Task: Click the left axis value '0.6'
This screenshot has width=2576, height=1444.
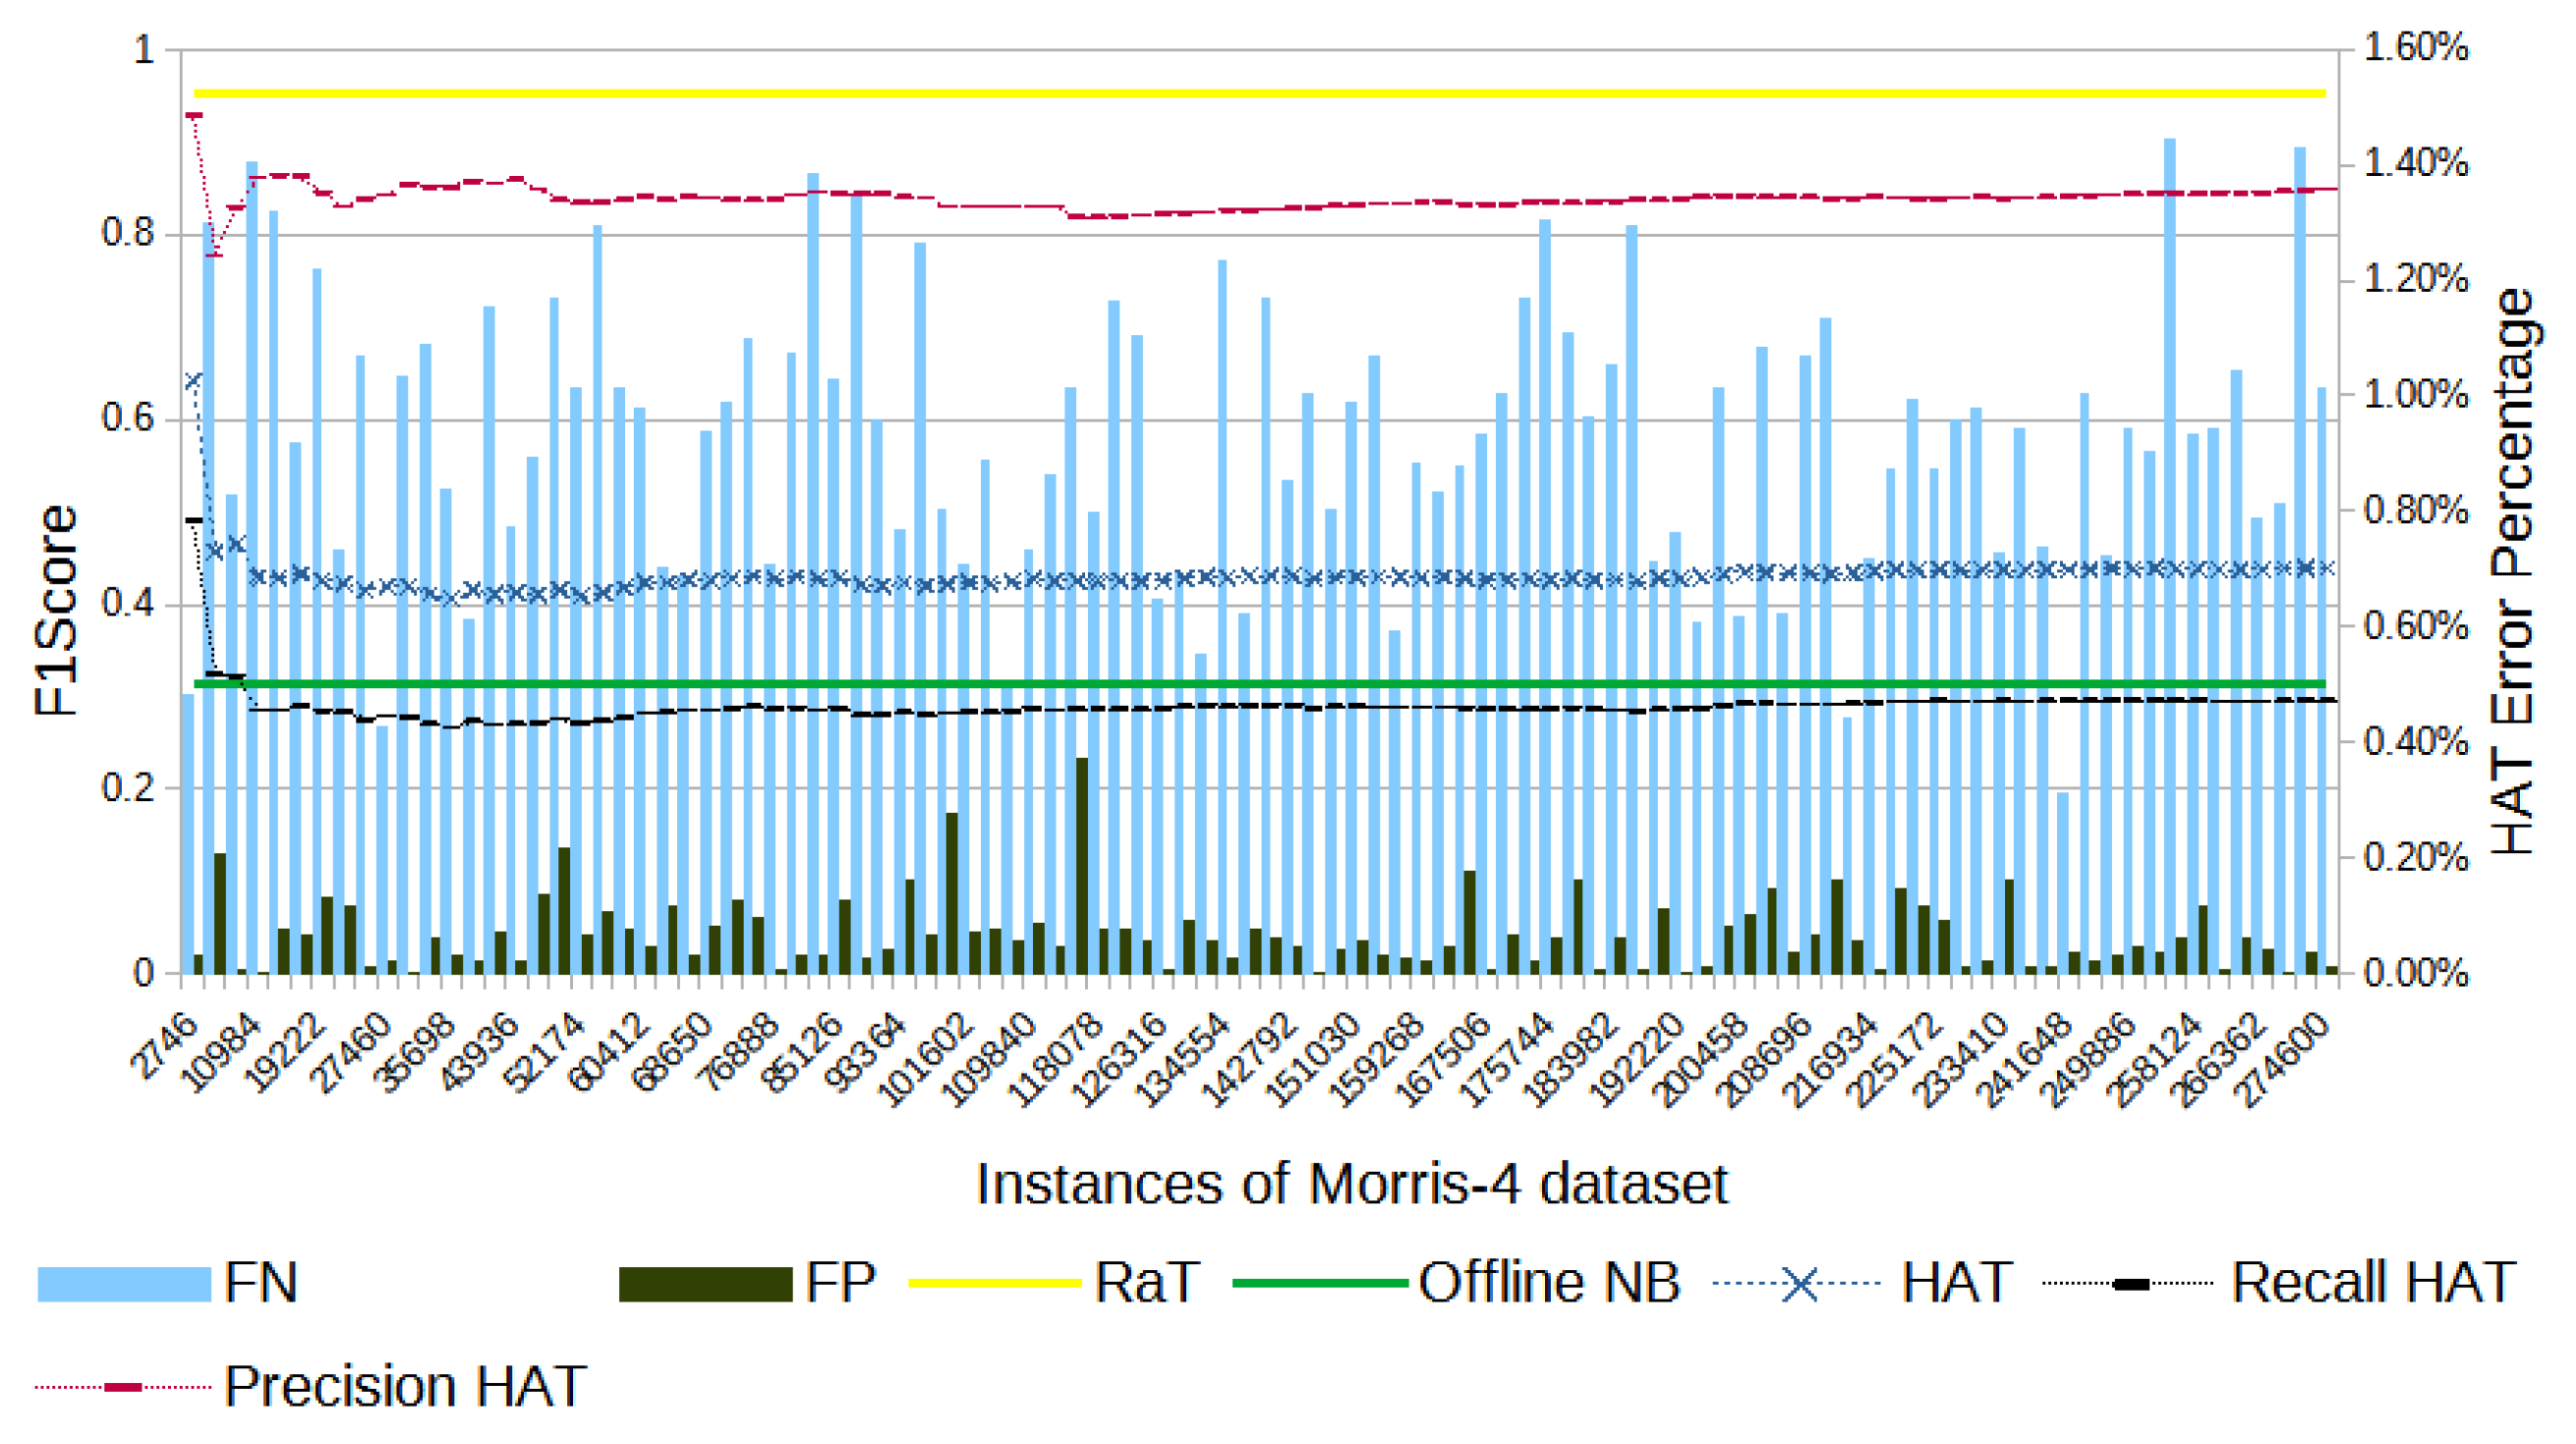Action: (x=128, y=418)
